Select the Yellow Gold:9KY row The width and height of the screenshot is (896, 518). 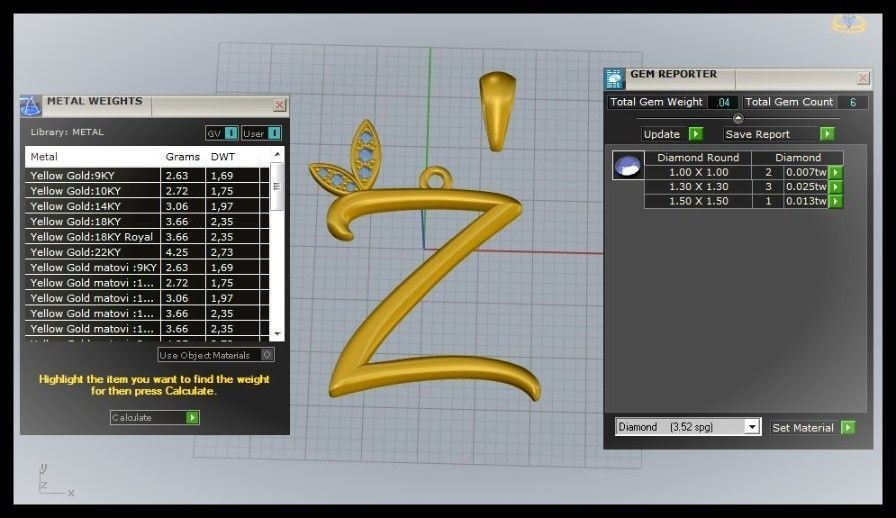pyautogui.click(x=147, y=176)
